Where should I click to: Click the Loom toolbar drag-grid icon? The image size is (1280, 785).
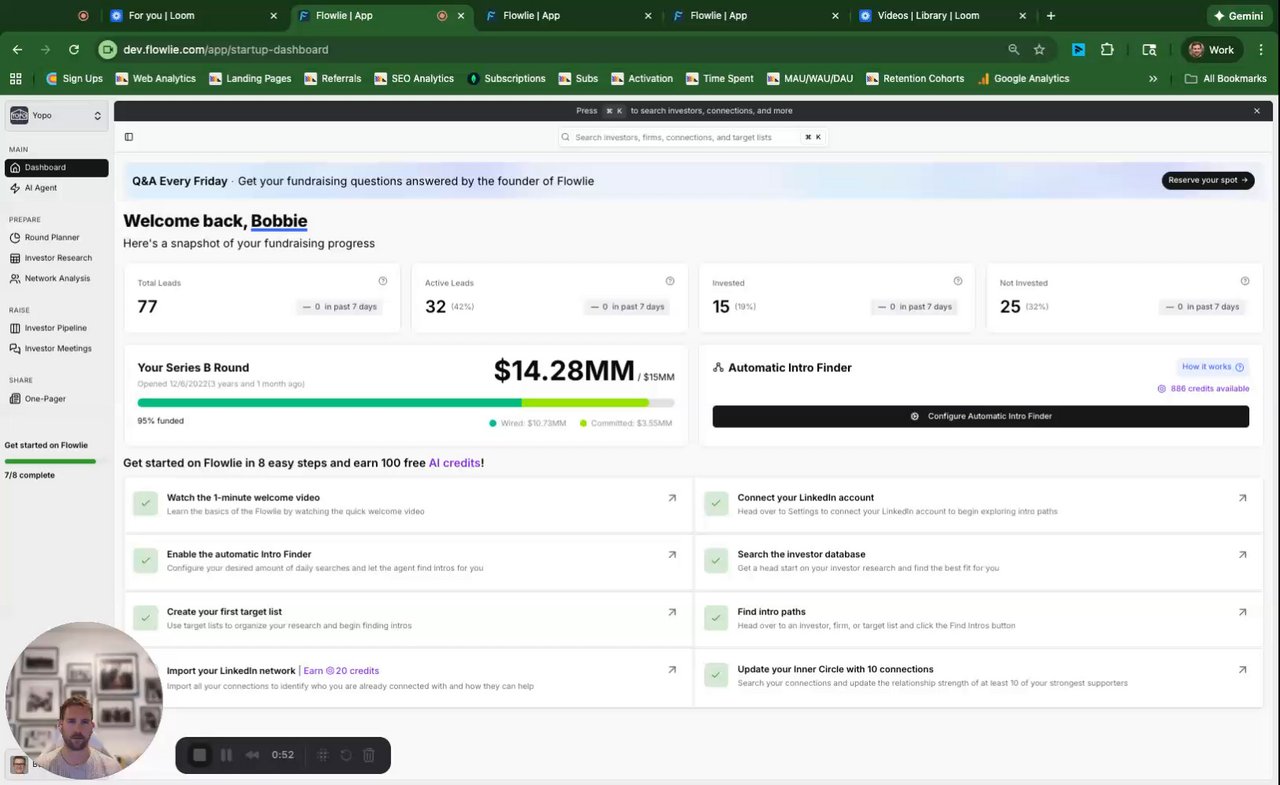coord(323,755)
